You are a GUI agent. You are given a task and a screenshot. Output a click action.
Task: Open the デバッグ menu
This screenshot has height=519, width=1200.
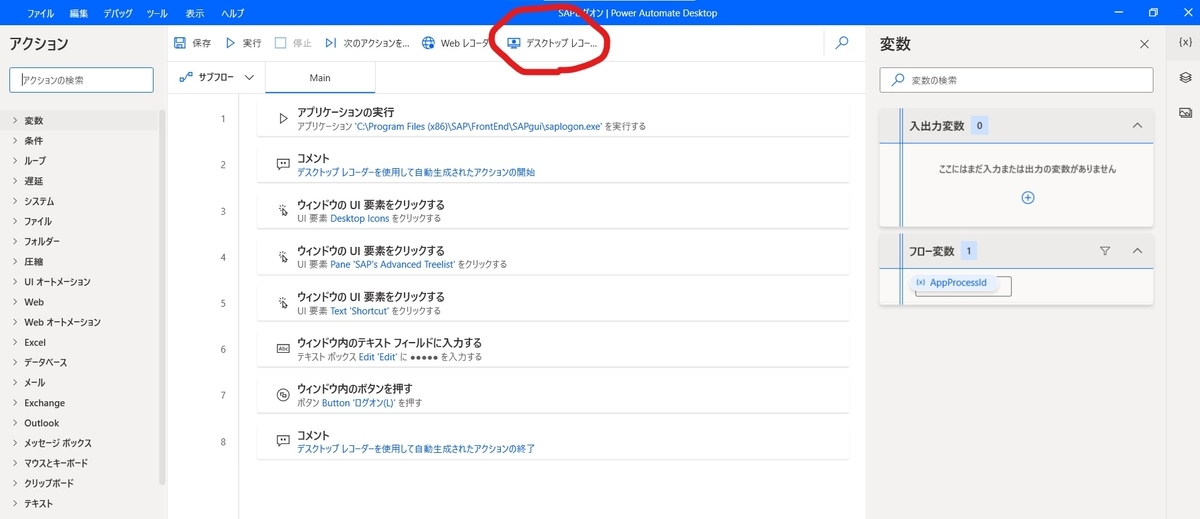[x=118, y=13]
